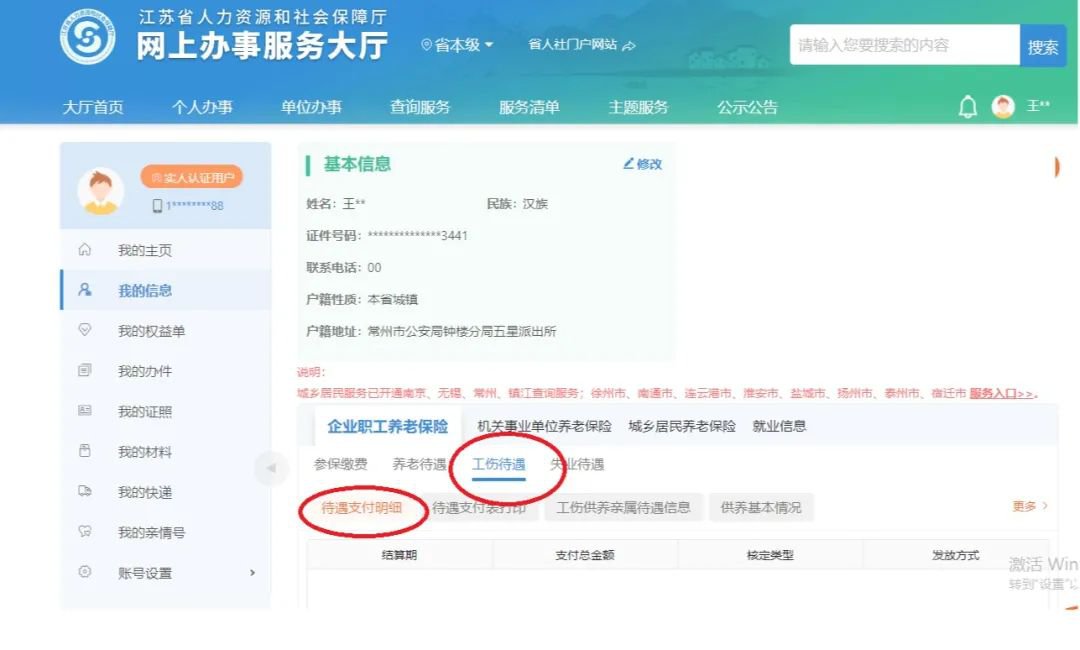
Task: Click the 修改 edit link
Action: (x=642, y=164)
